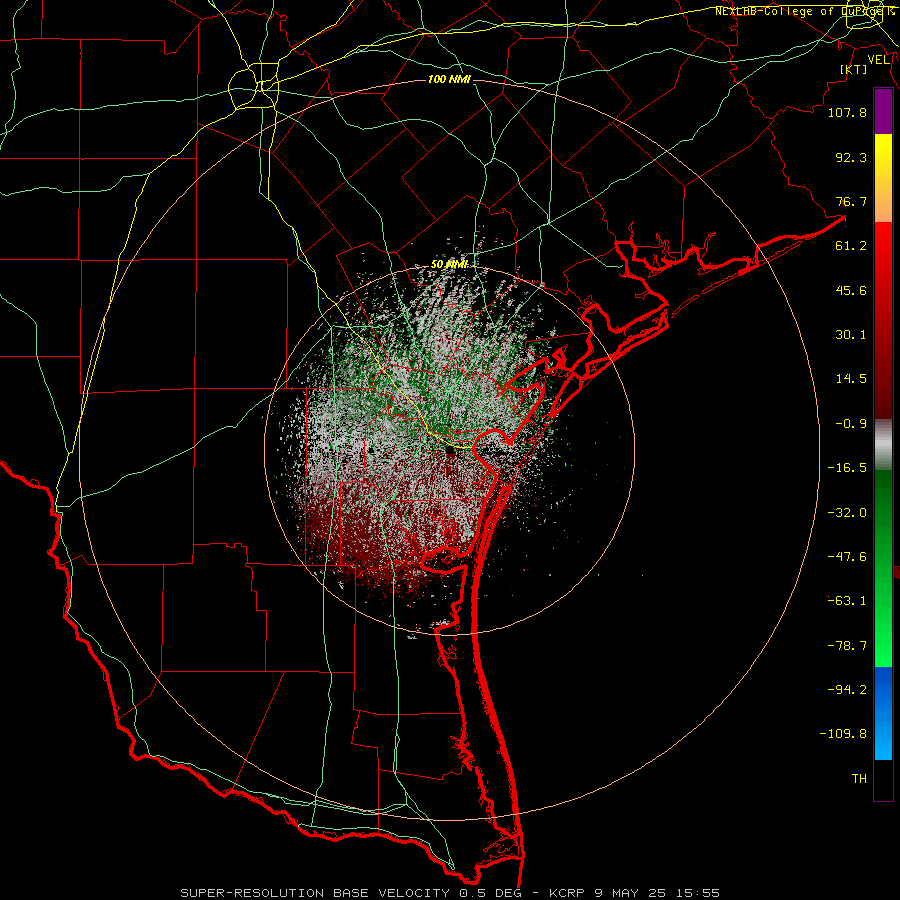The image size is (900, 900).
Task: Click the NEXLAB-College of DuPage watermark text
Action: pyautogui.click(x=805, y=11)
